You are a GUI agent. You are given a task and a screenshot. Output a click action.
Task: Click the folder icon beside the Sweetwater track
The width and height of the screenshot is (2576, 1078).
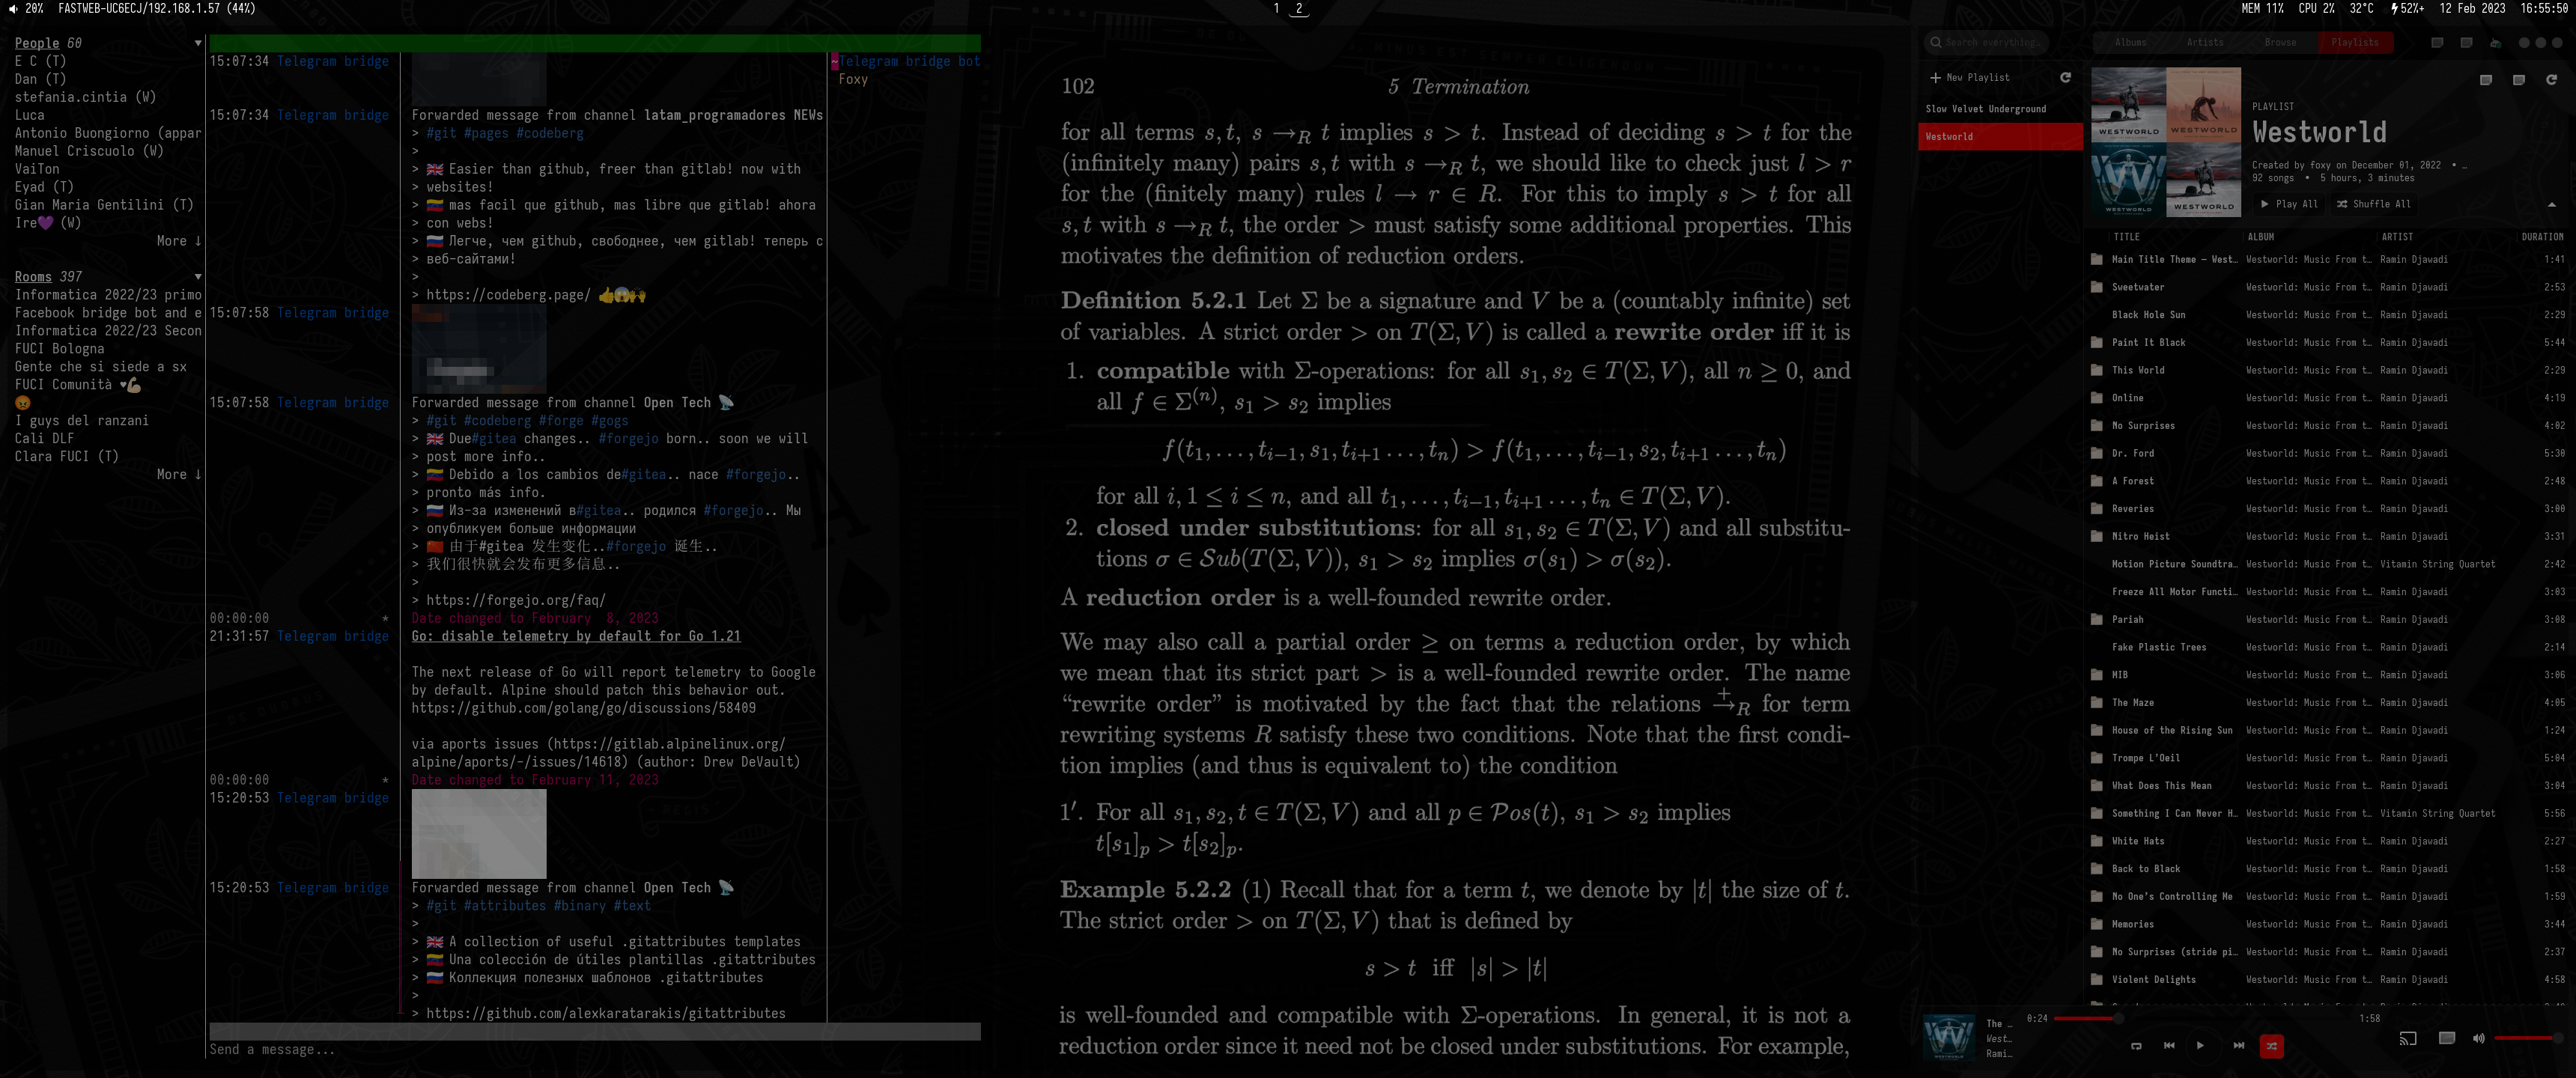point(2096,287)
